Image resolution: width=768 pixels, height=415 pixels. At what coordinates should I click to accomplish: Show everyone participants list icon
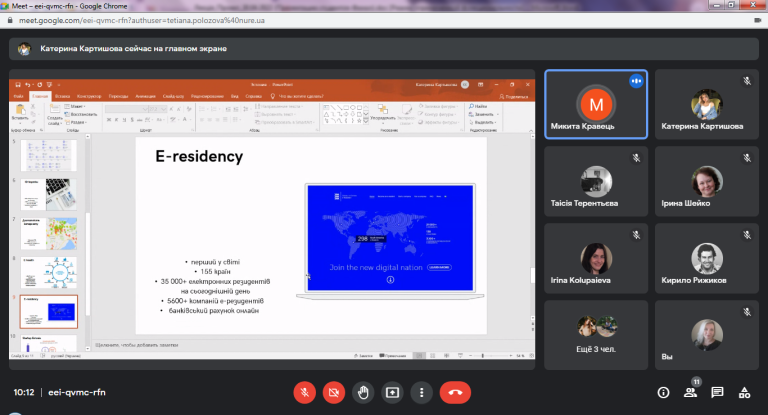pos(690,392)
